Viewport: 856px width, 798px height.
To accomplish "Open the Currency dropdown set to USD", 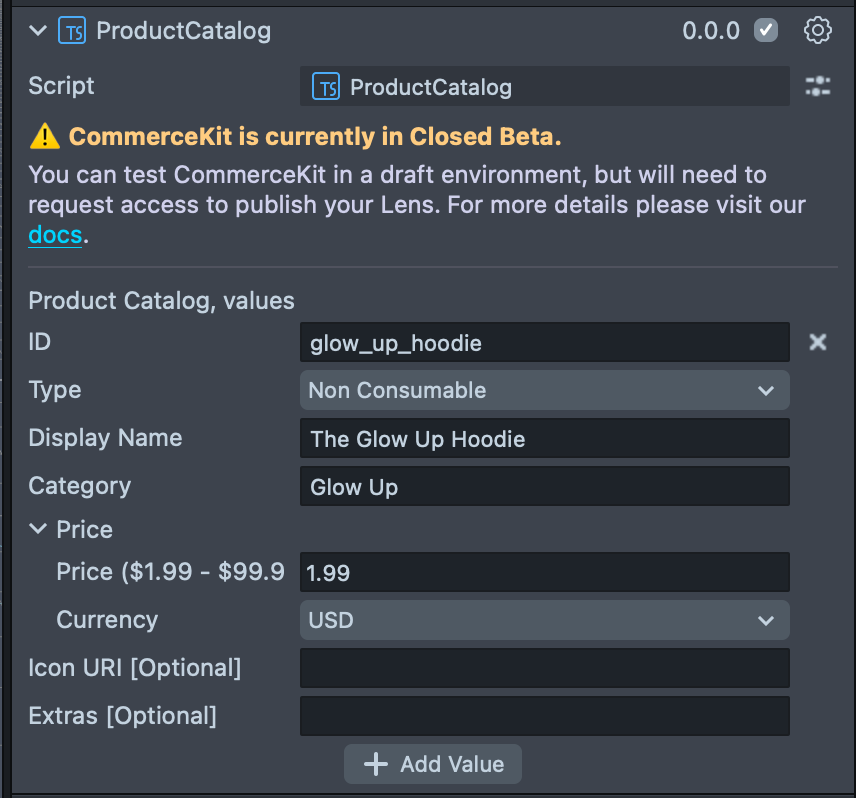I will tap(544, 620).
